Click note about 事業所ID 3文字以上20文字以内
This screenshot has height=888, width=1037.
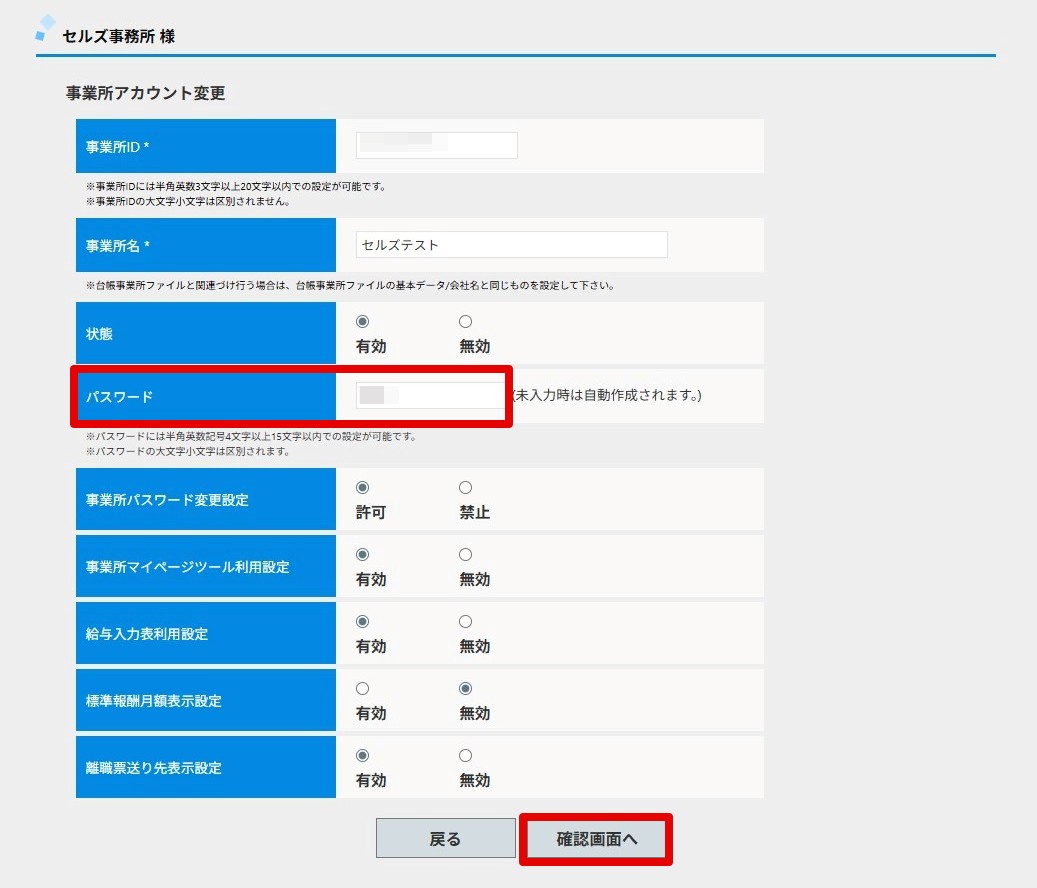(236, 186)
